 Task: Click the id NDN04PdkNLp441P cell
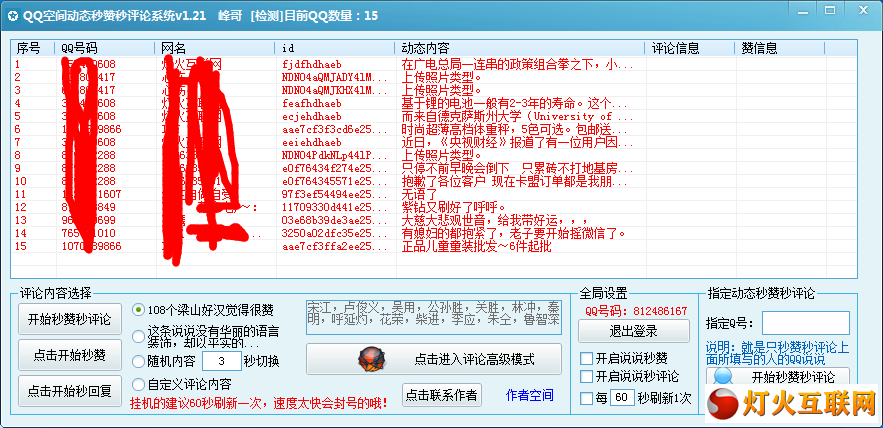tap(335, 155)
